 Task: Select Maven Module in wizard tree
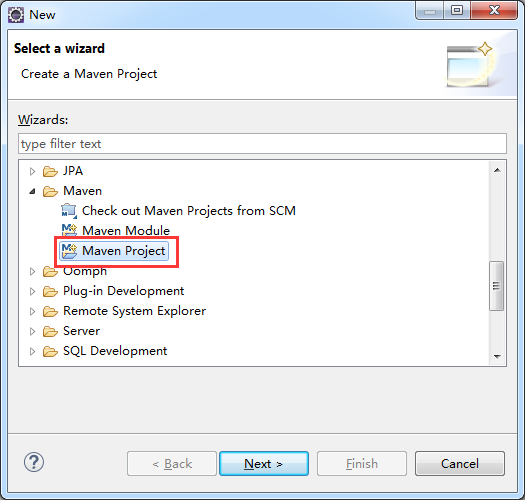click(x=126, y=230)
